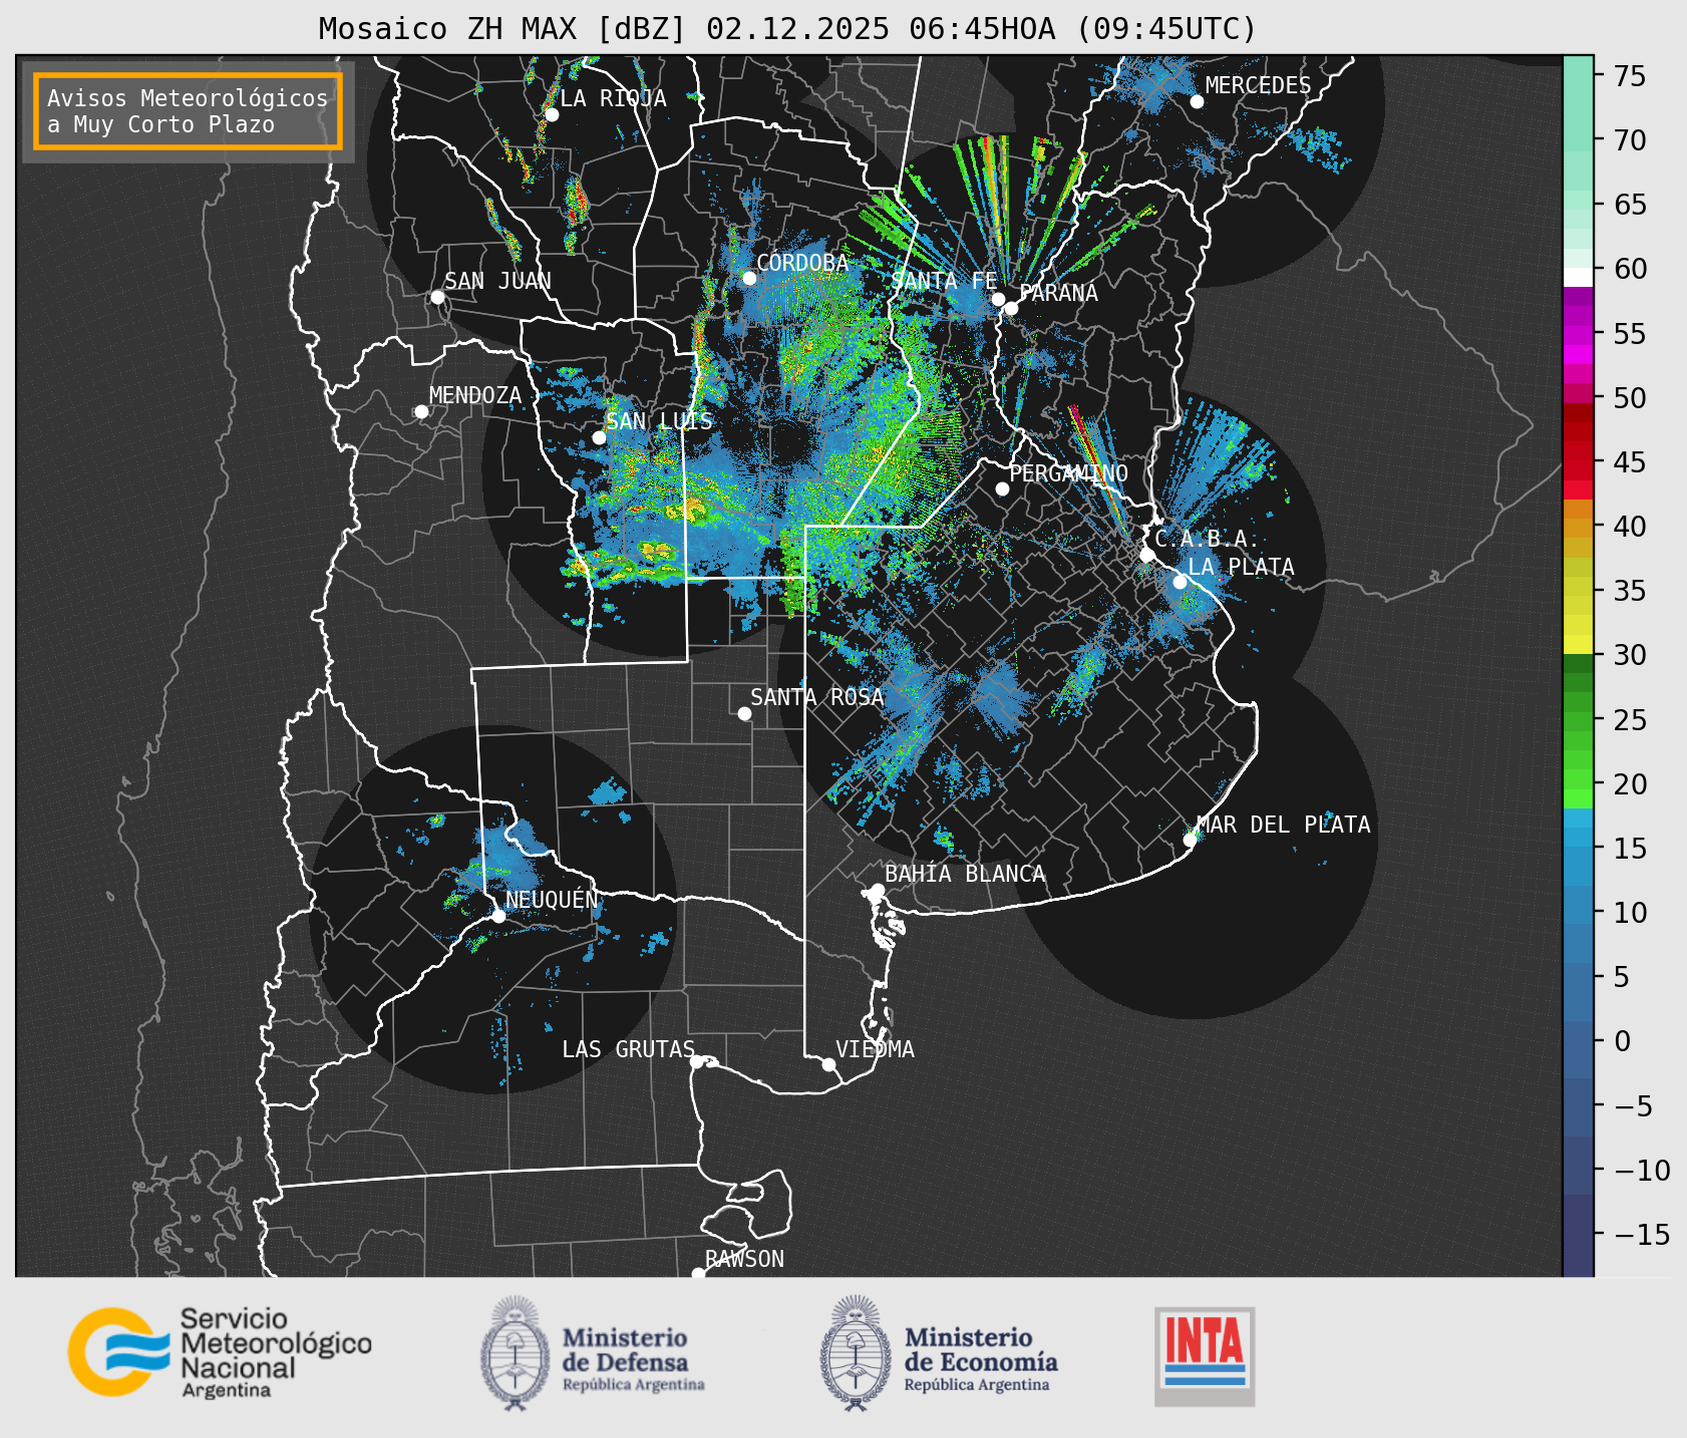Click the 10 tick label on the color scale

click(x=1632, y=912)
